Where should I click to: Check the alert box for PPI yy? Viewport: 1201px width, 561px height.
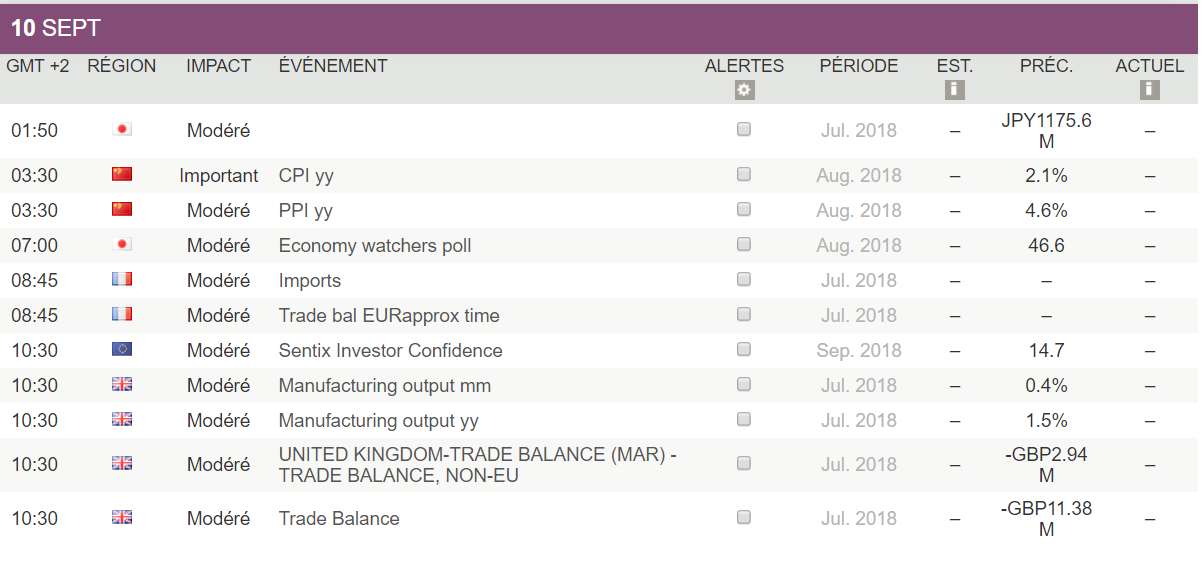(744, 209)
